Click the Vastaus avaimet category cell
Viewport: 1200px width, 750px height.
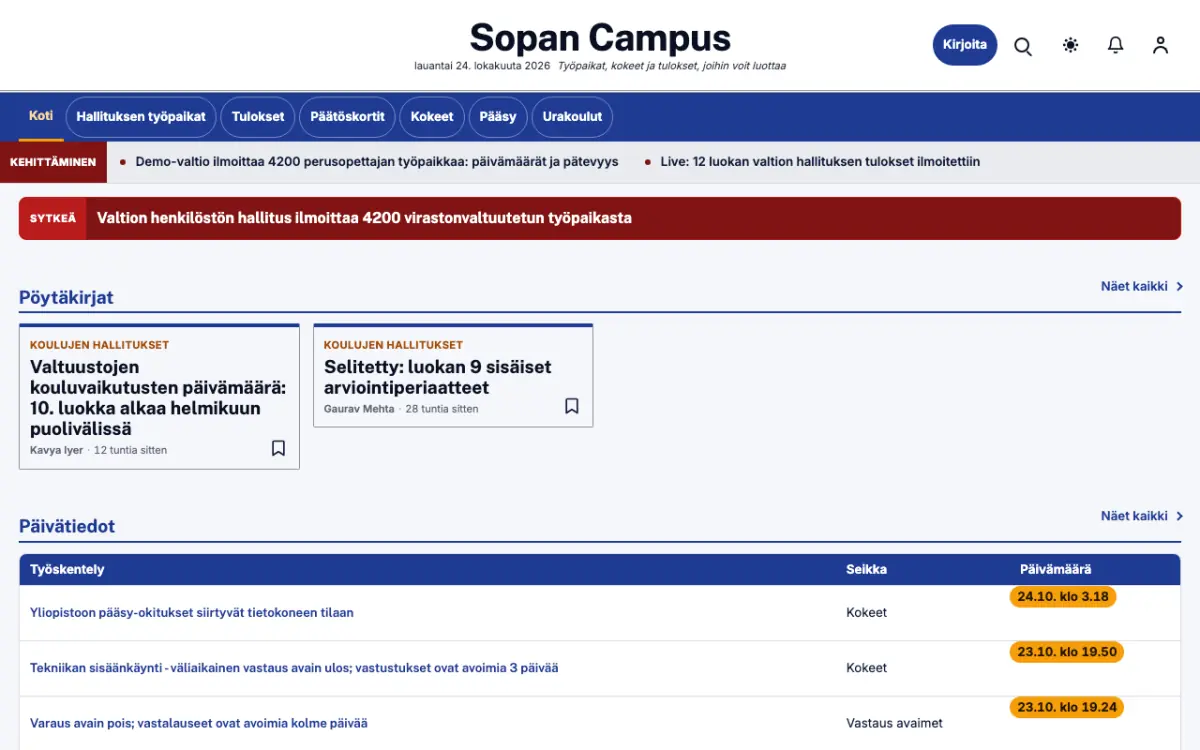pos(894,723)
